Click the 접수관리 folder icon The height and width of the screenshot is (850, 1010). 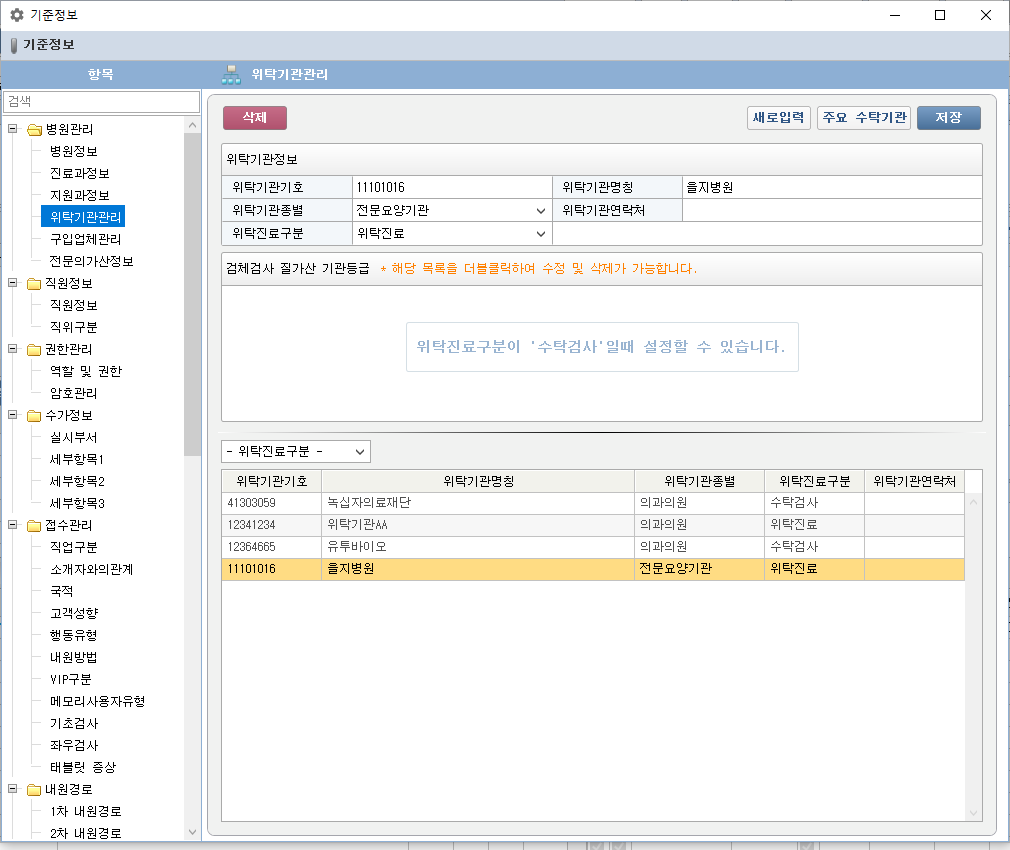[34, 525]
